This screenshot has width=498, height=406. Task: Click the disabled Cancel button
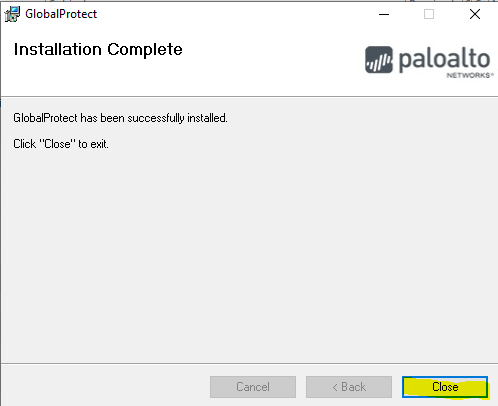click(x=253, y=387)
